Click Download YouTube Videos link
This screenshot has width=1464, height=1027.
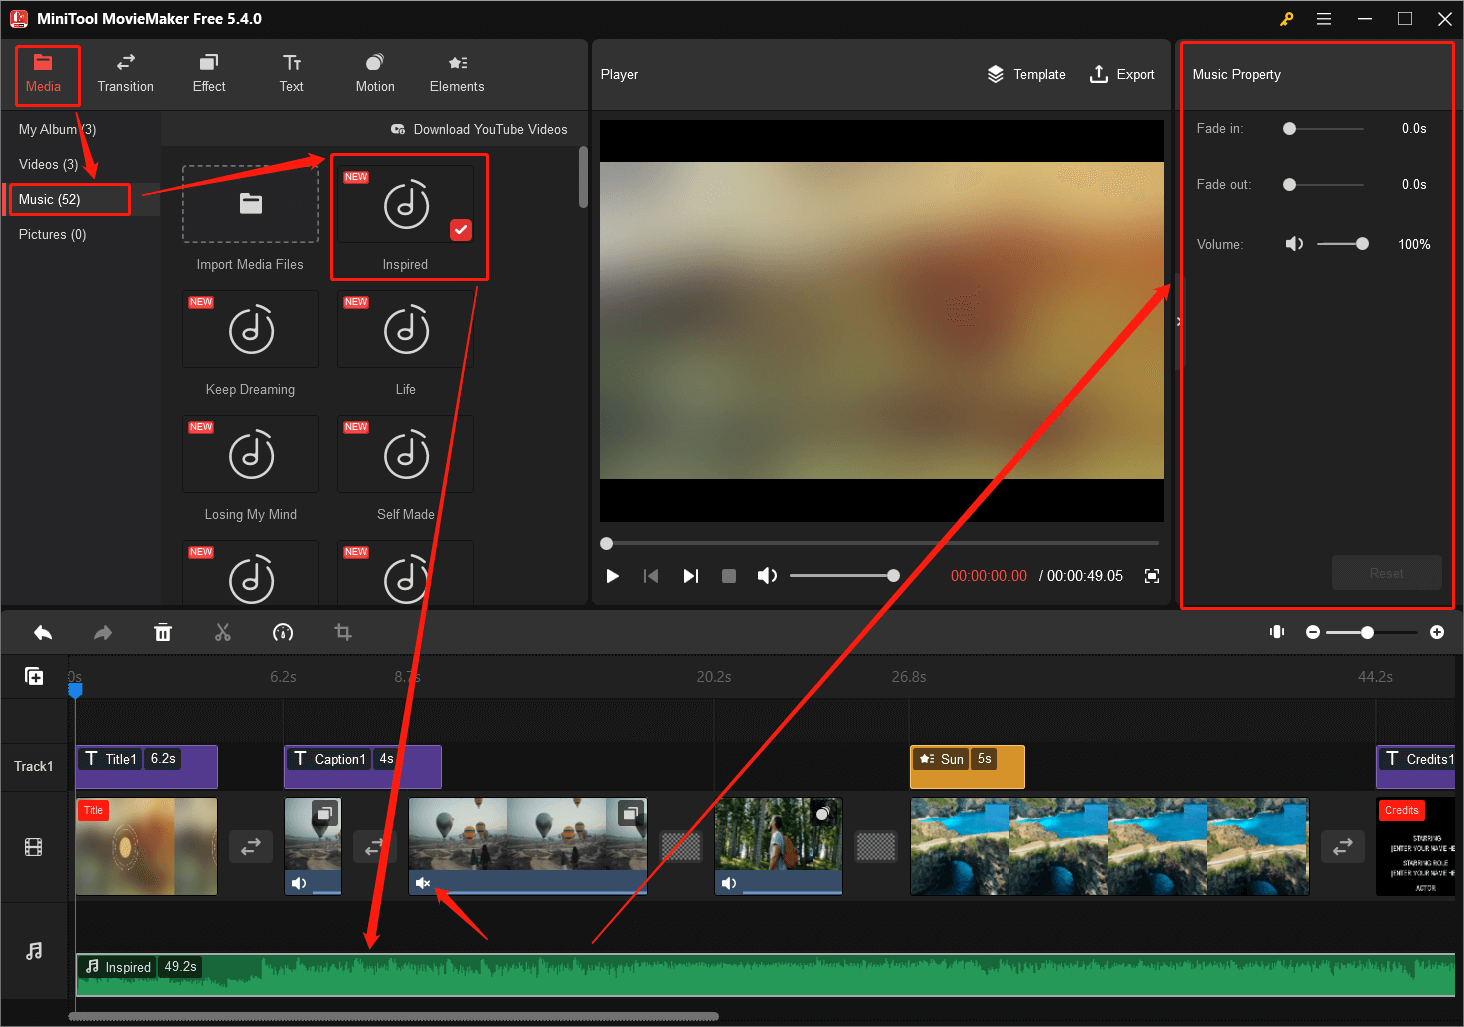click(479, 129)
